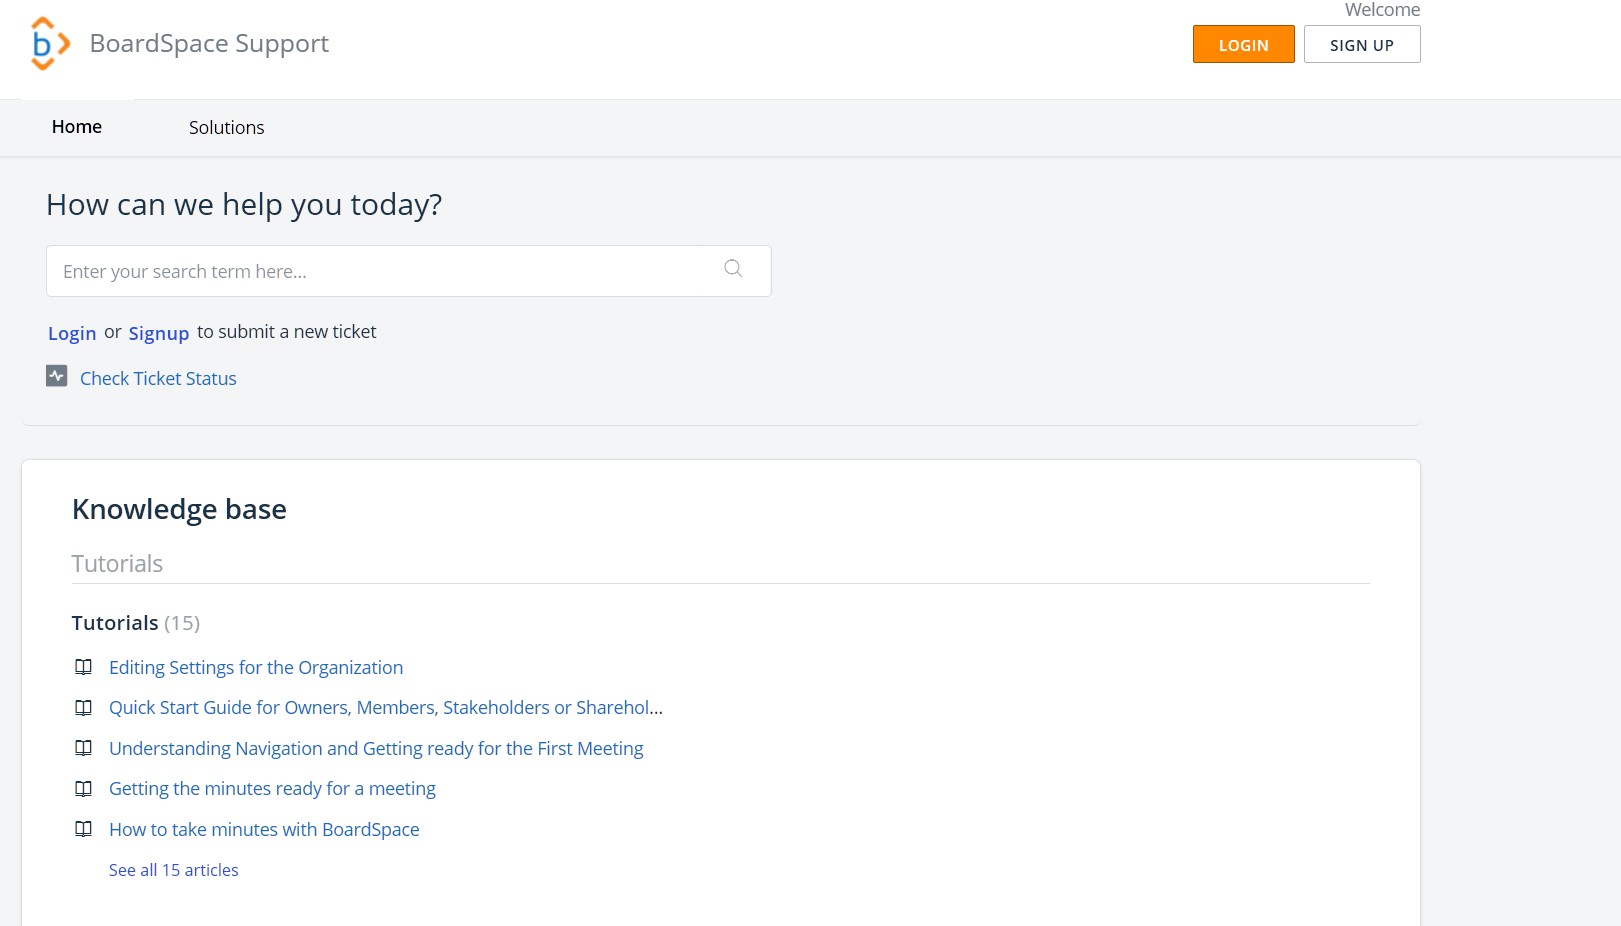Open the Solutions tab
The width and height of the screenshot is (1621, 926).
[227, 128]
